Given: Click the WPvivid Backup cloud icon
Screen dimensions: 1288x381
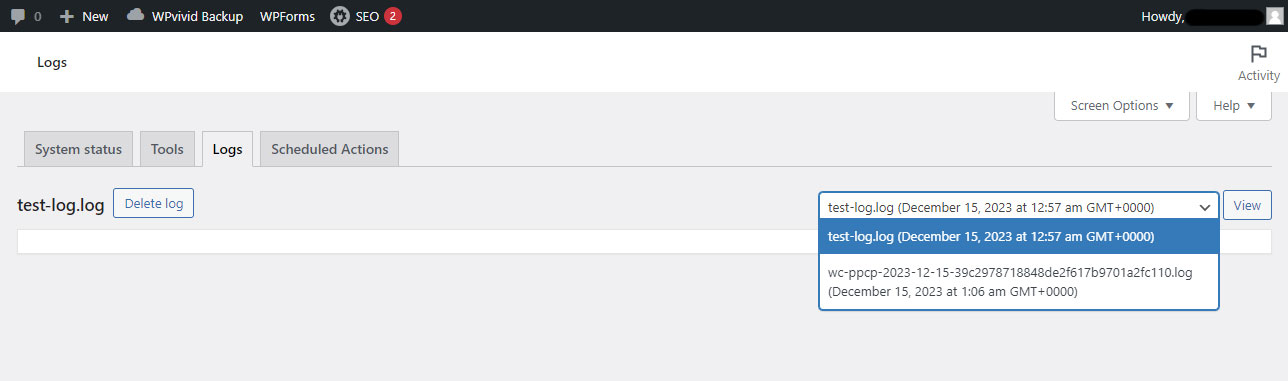Looking at the screenshot, I should (x=136, y=16).
